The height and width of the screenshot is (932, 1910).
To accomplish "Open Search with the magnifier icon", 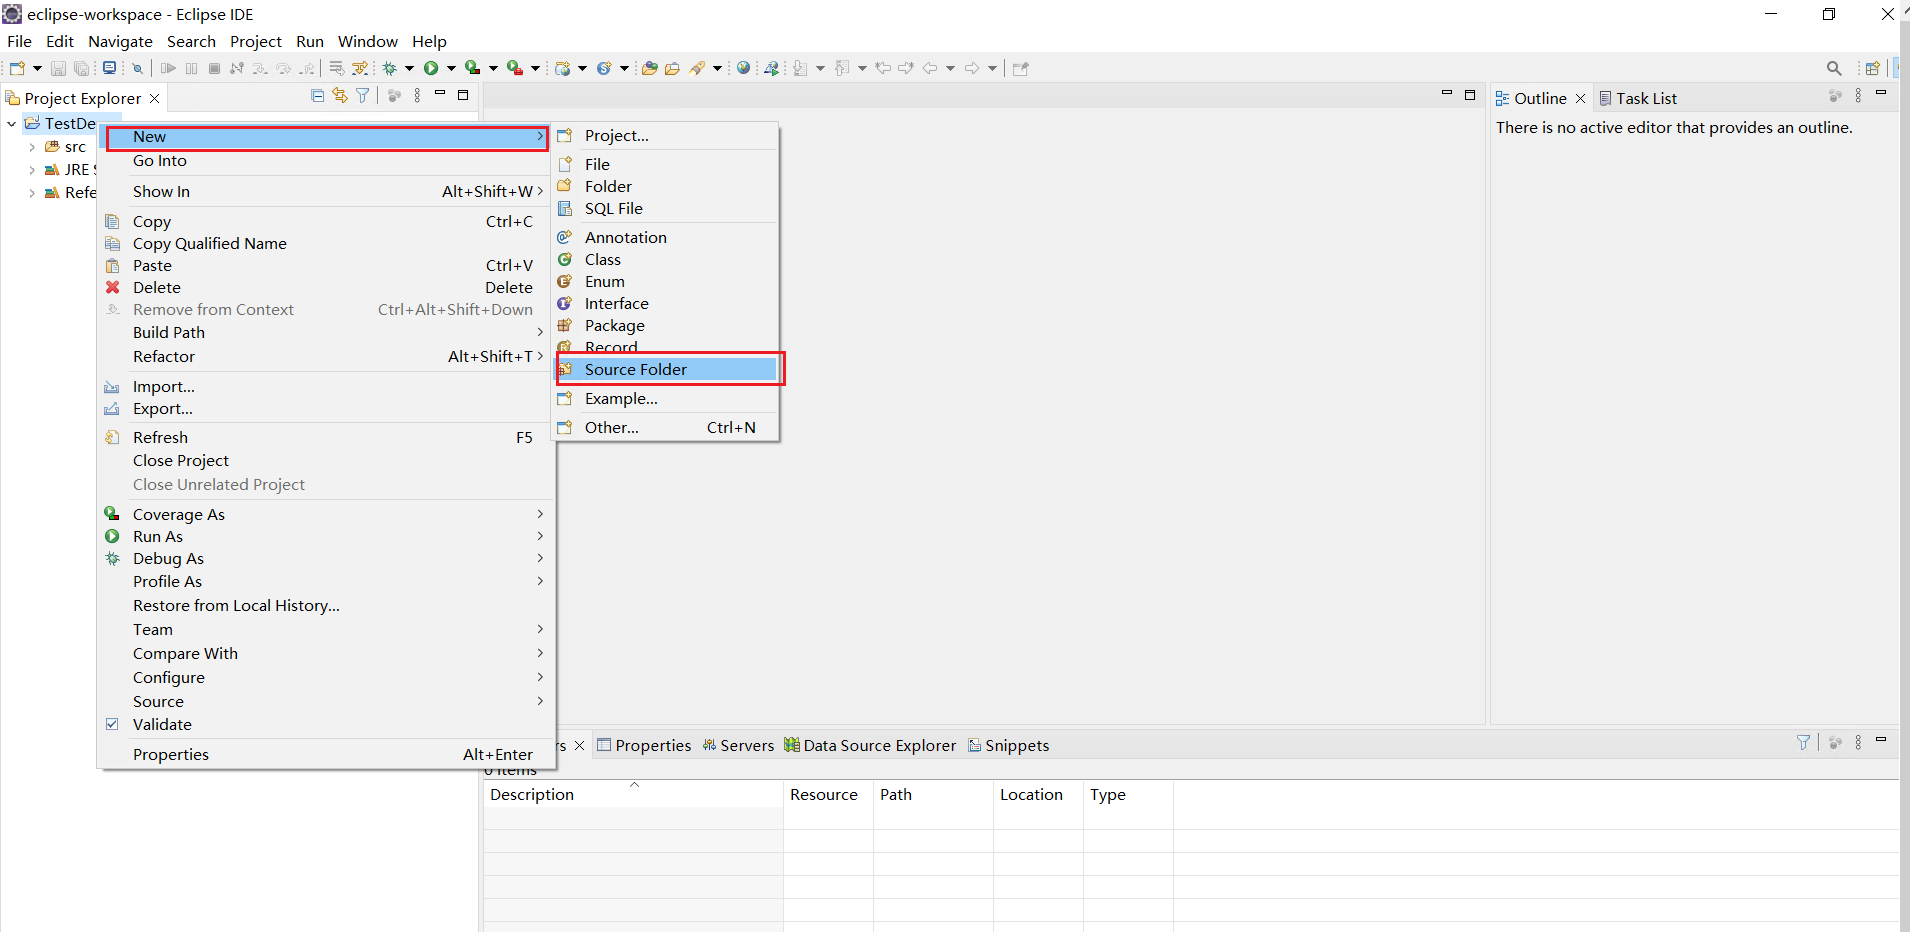I will (1834, 67).
